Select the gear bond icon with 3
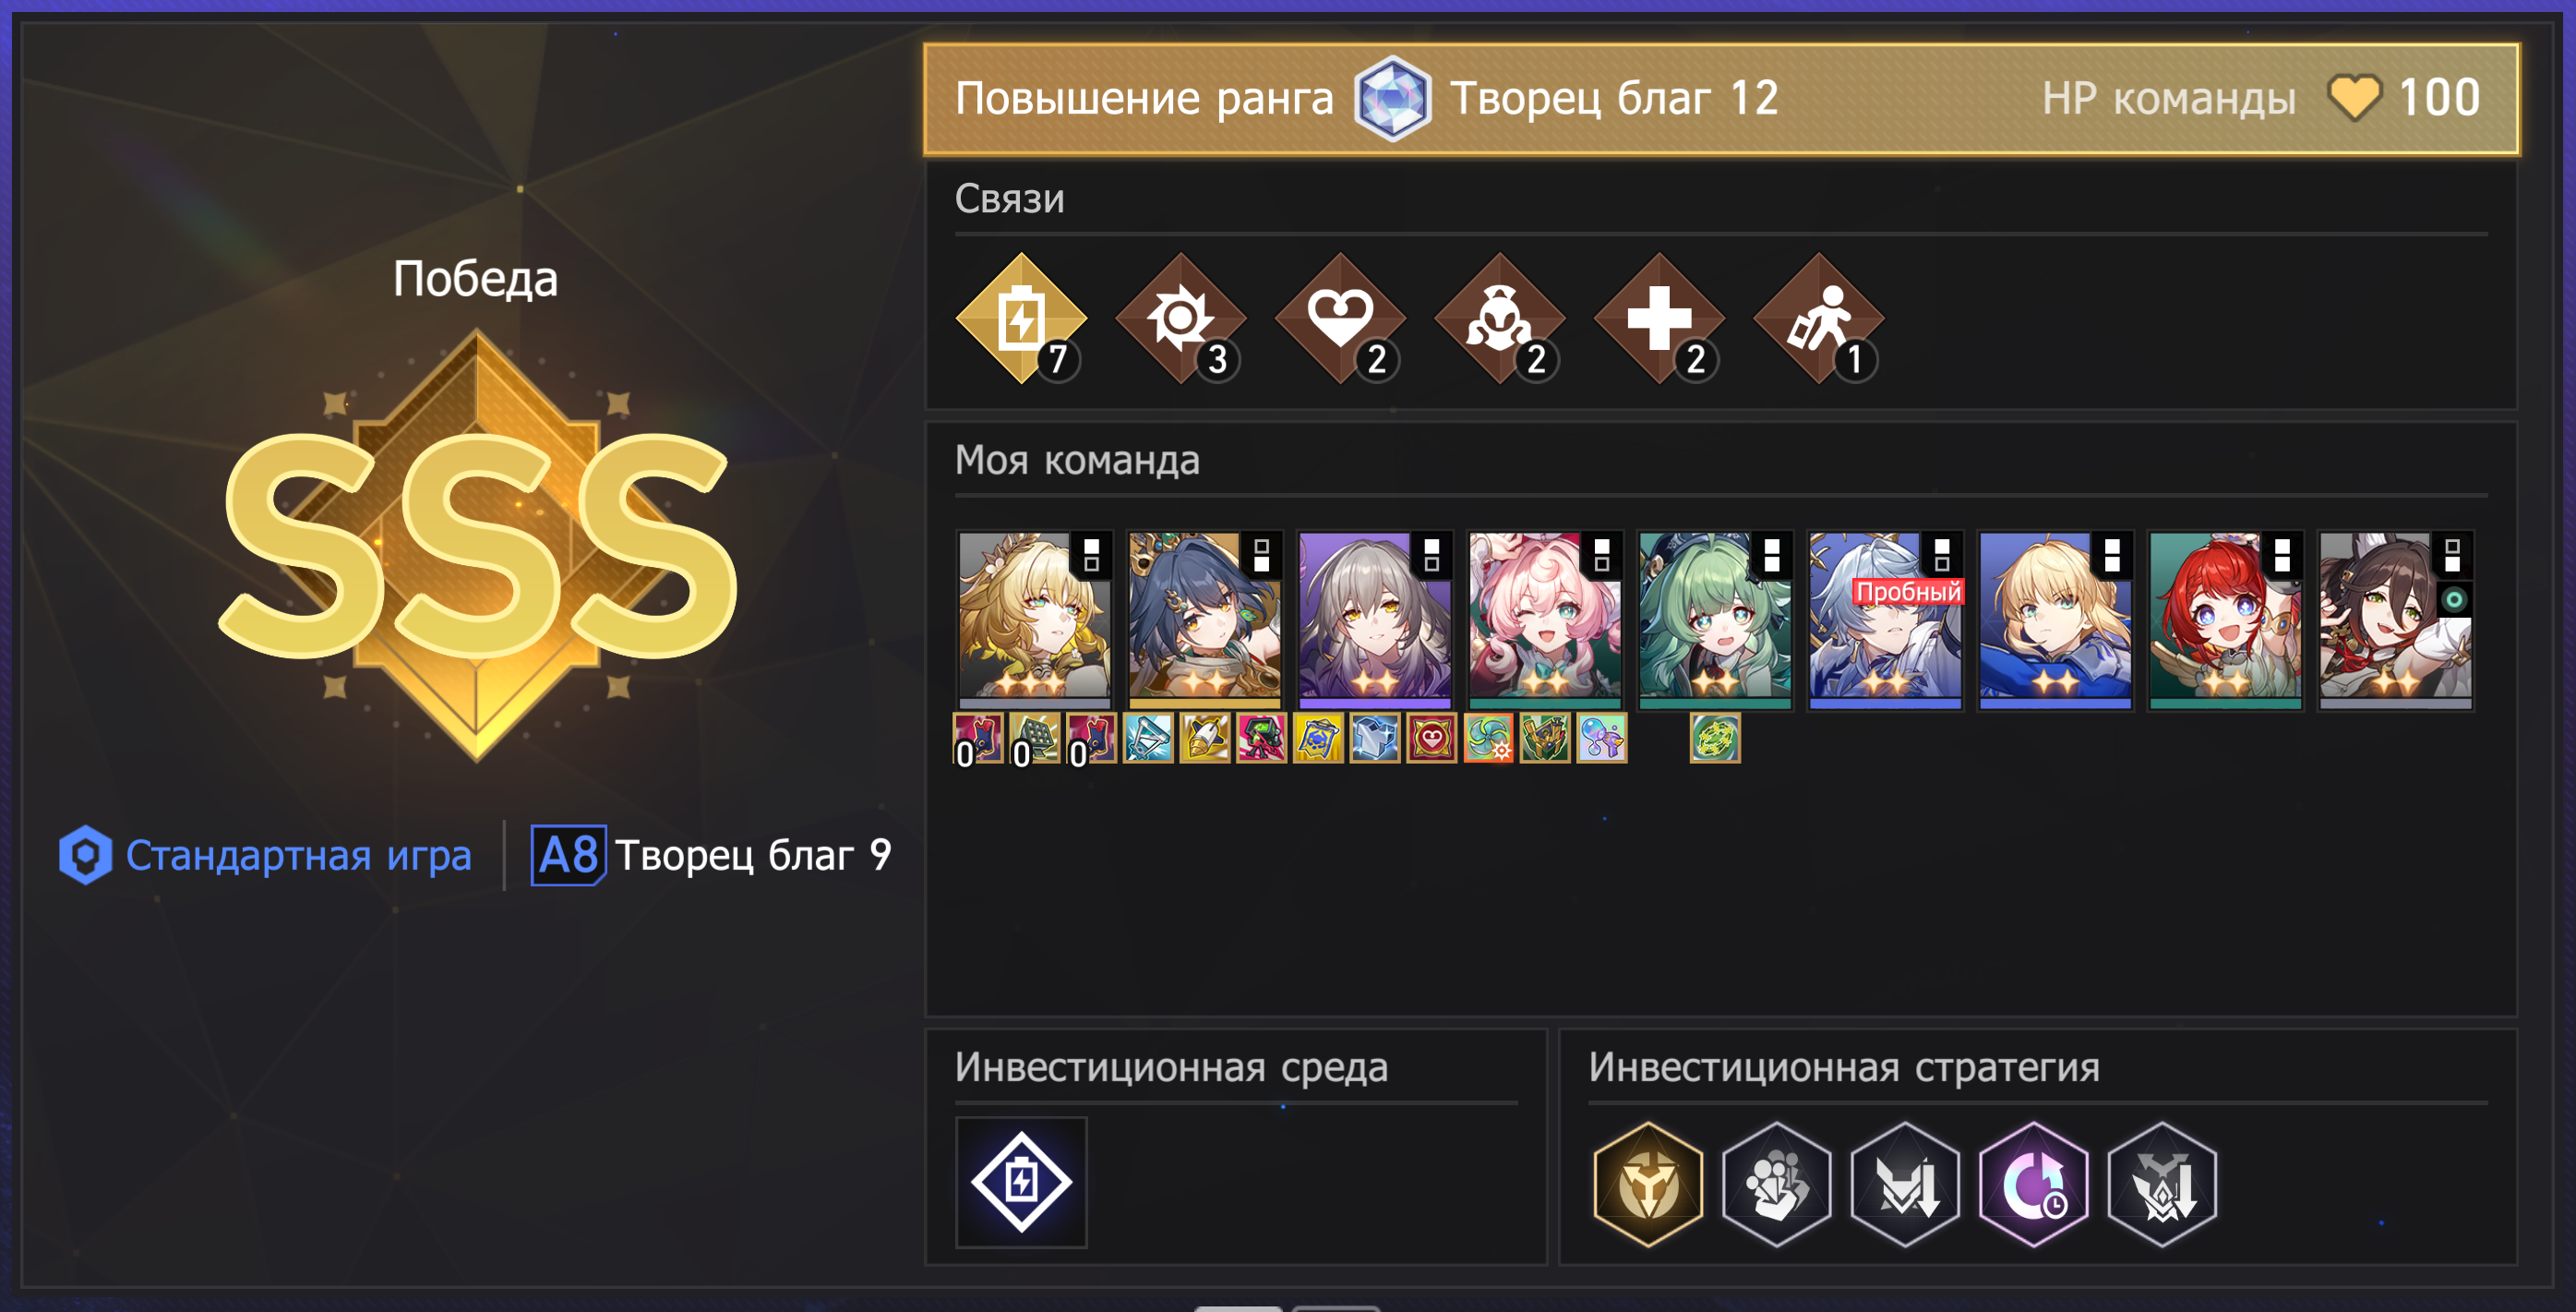The width and height of the screenshot is (2576, 1312). click(1180, 319)
